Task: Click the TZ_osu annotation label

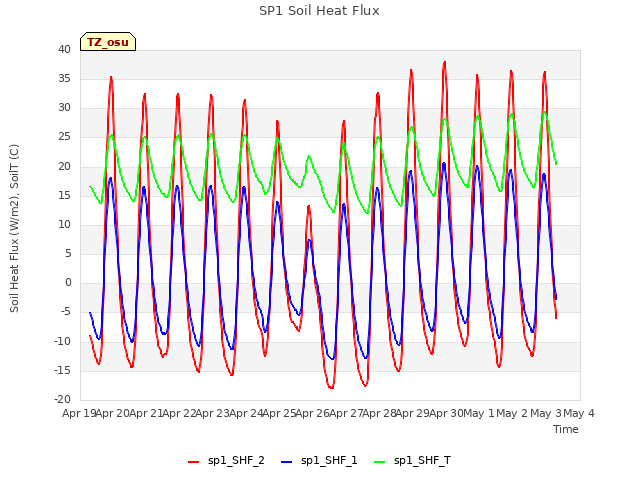Action: [x=108, y=42]
